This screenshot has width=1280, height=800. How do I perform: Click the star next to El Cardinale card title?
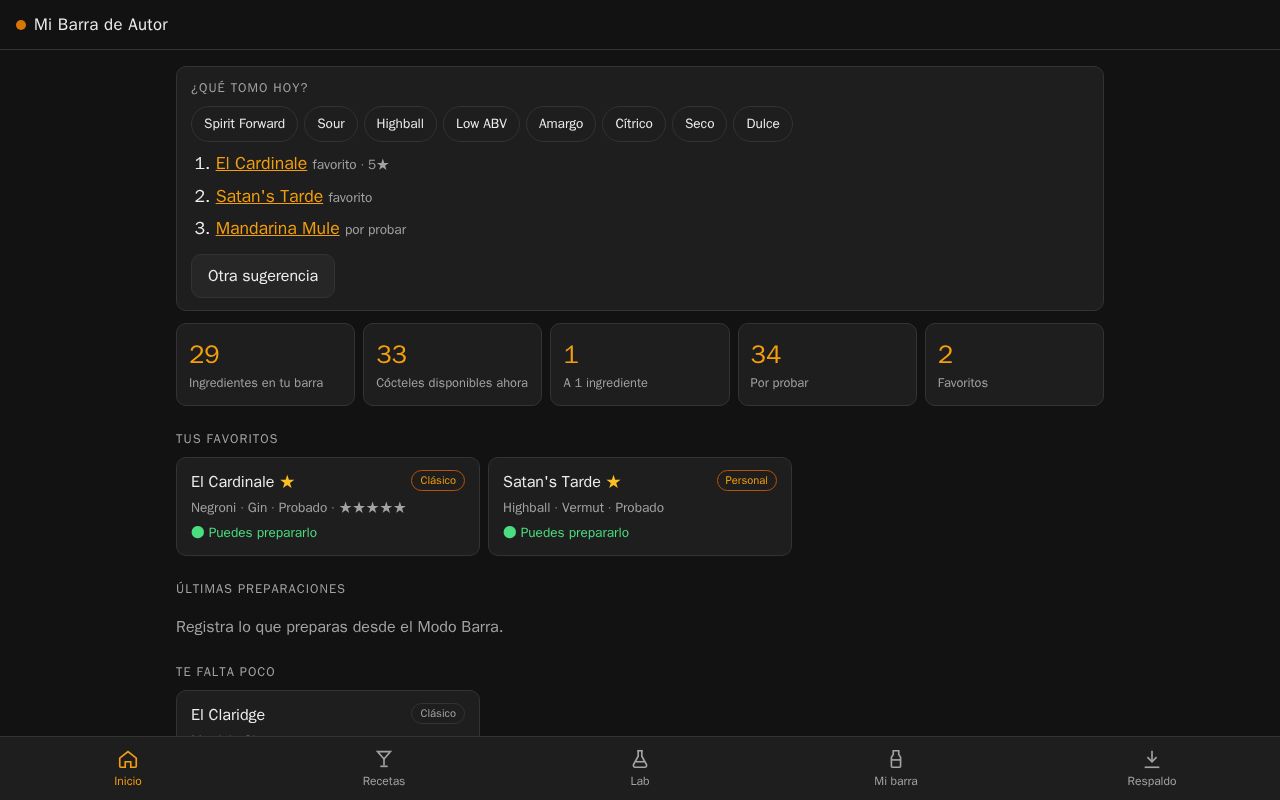287,482
